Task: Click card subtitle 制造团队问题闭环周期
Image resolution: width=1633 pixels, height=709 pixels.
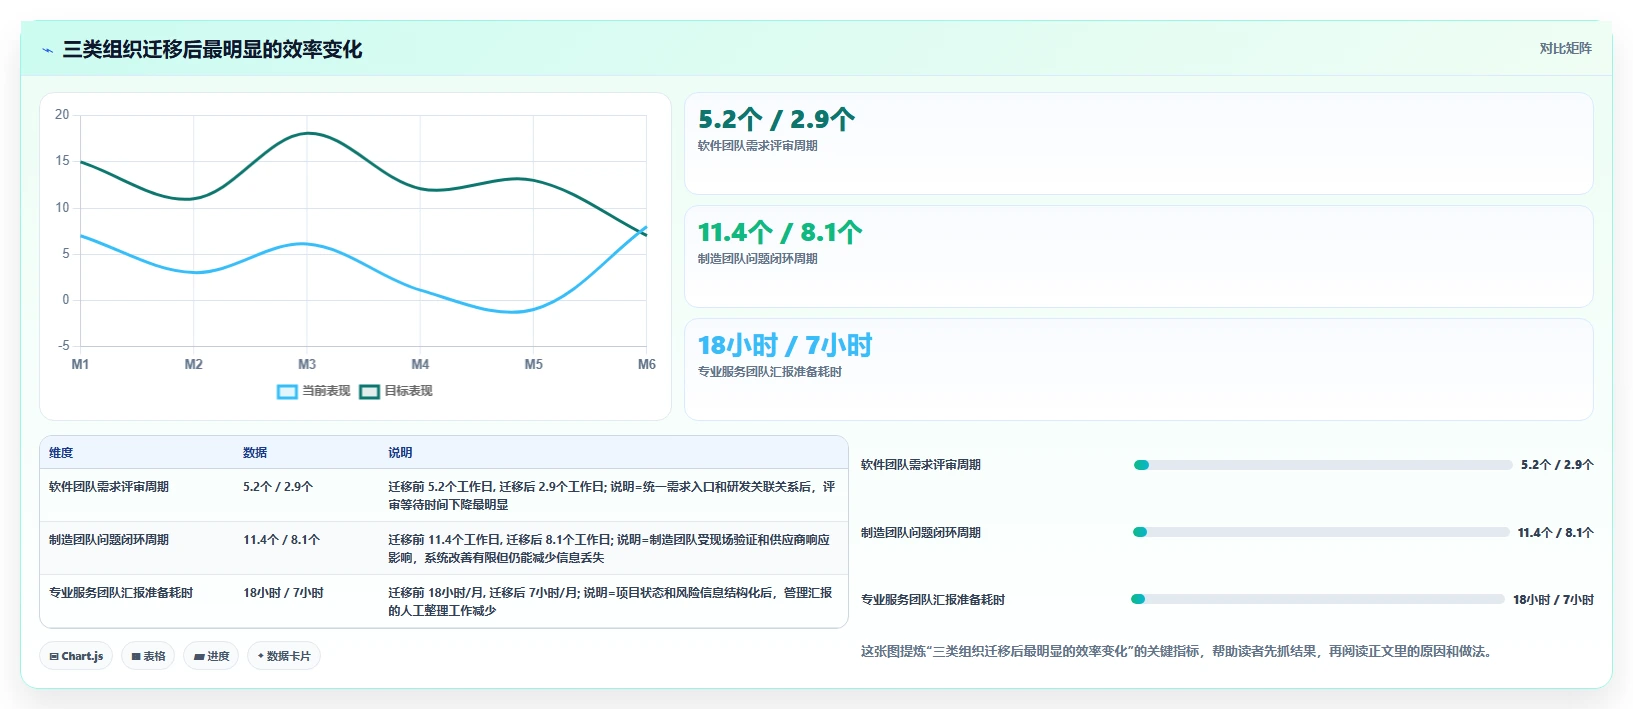Action: [758, 259]
